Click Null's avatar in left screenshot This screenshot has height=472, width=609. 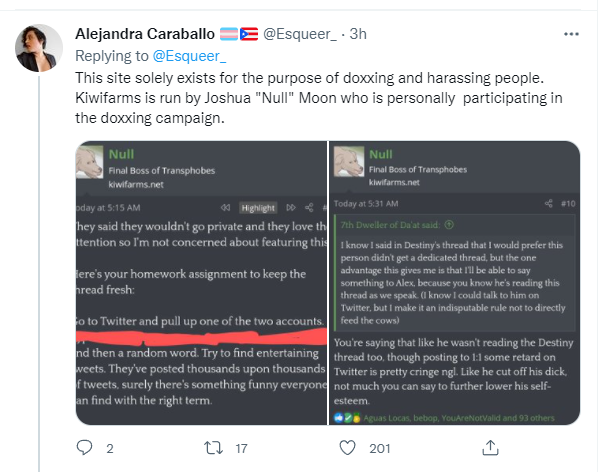click(90, 164)
